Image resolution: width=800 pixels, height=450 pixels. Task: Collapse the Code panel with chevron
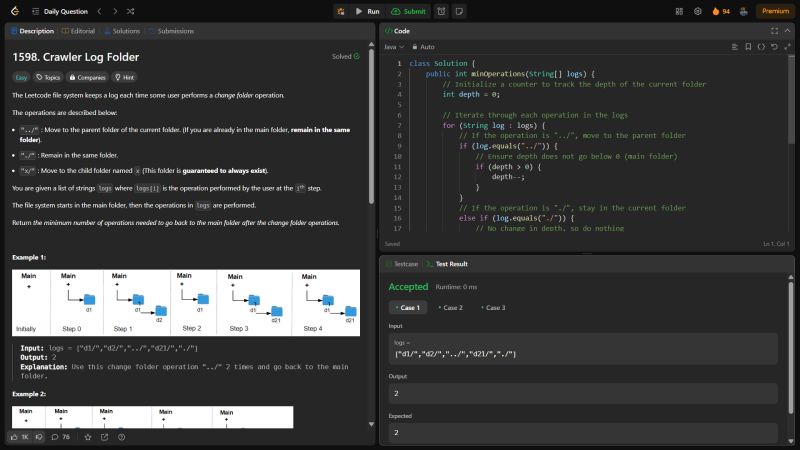coord(788,30)
